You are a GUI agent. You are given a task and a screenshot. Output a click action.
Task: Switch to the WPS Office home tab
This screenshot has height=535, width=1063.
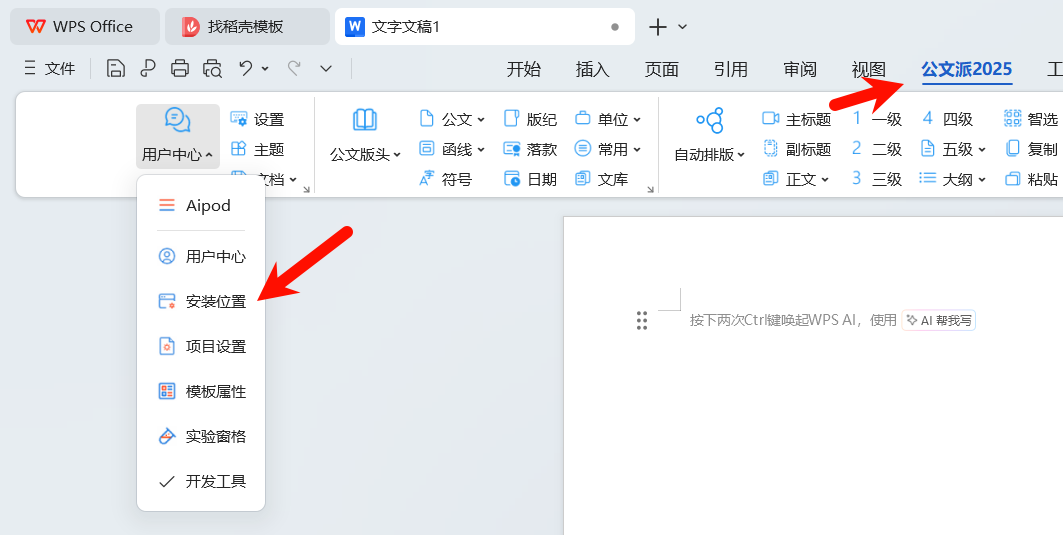(85, 26)
